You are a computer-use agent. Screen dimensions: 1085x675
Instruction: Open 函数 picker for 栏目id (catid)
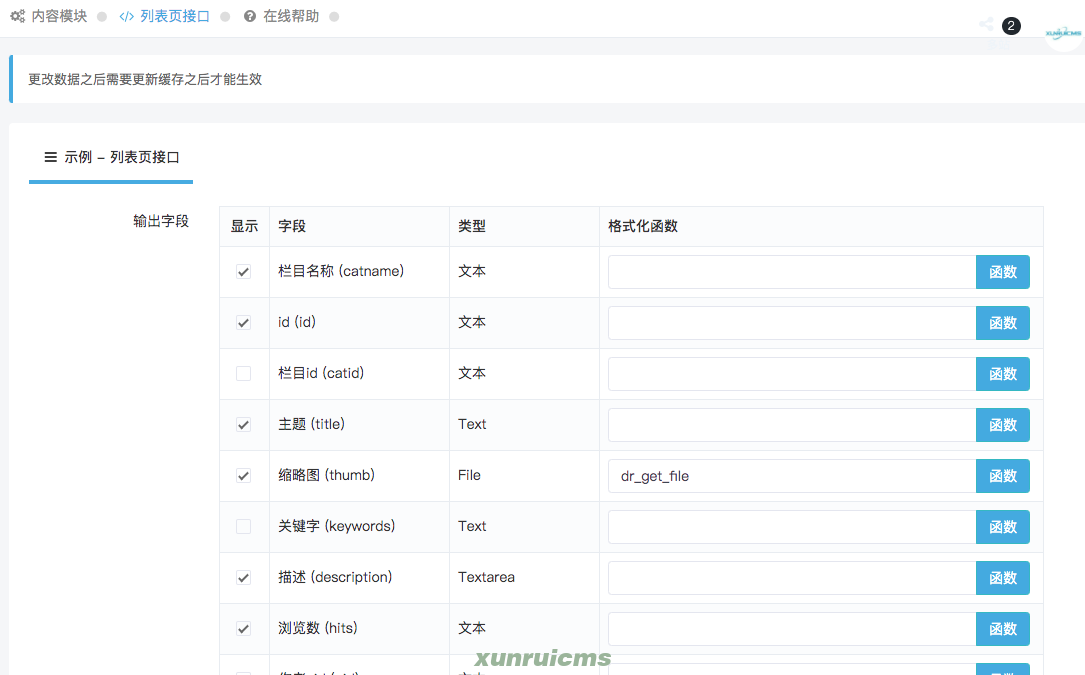coord(1003,374)
